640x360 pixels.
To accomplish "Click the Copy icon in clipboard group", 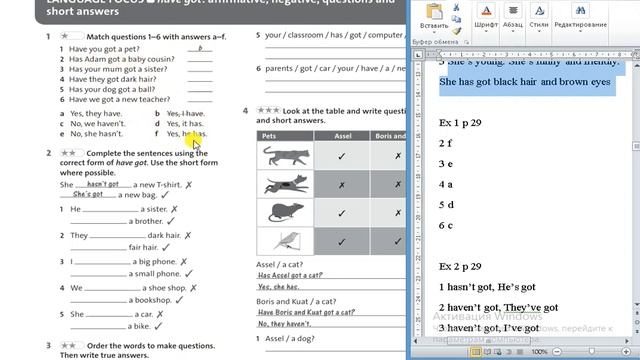I will point(456,19).
